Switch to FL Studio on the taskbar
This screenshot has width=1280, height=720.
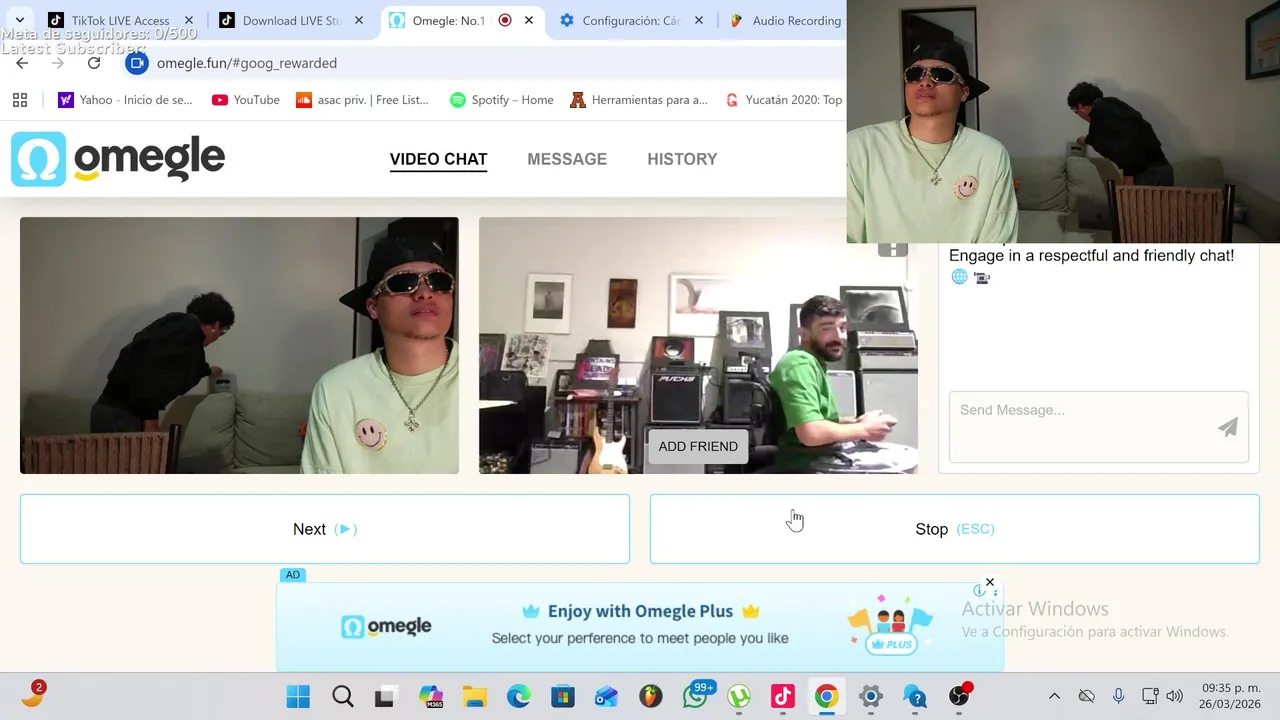pyautogui.click(x=651, y=696)
